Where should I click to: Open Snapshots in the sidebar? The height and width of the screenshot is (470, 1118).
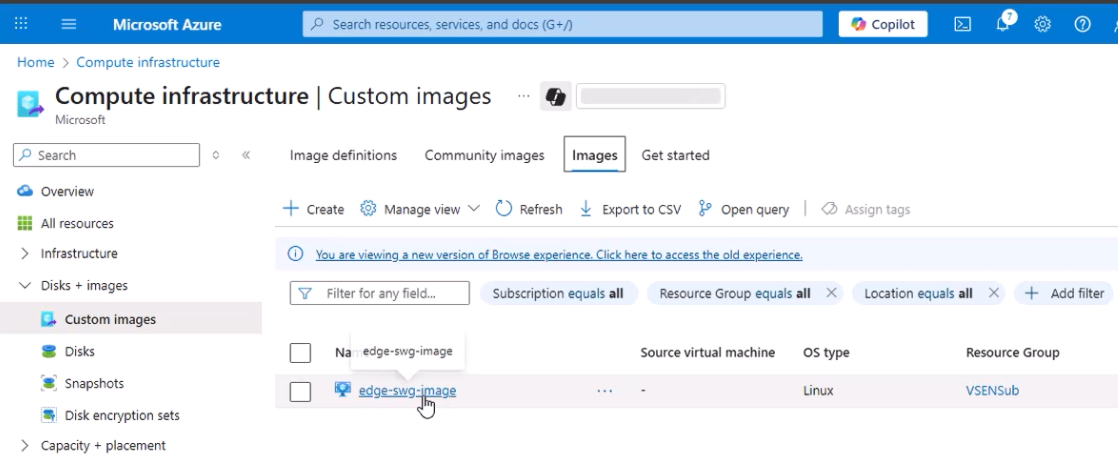[x=94, y=383]
